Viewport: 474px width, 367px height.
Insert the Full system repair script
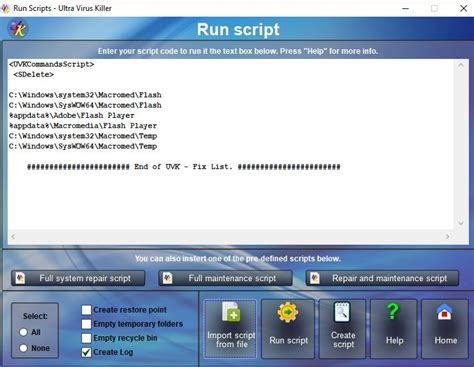pyautogui.click(x=78, y=278)
